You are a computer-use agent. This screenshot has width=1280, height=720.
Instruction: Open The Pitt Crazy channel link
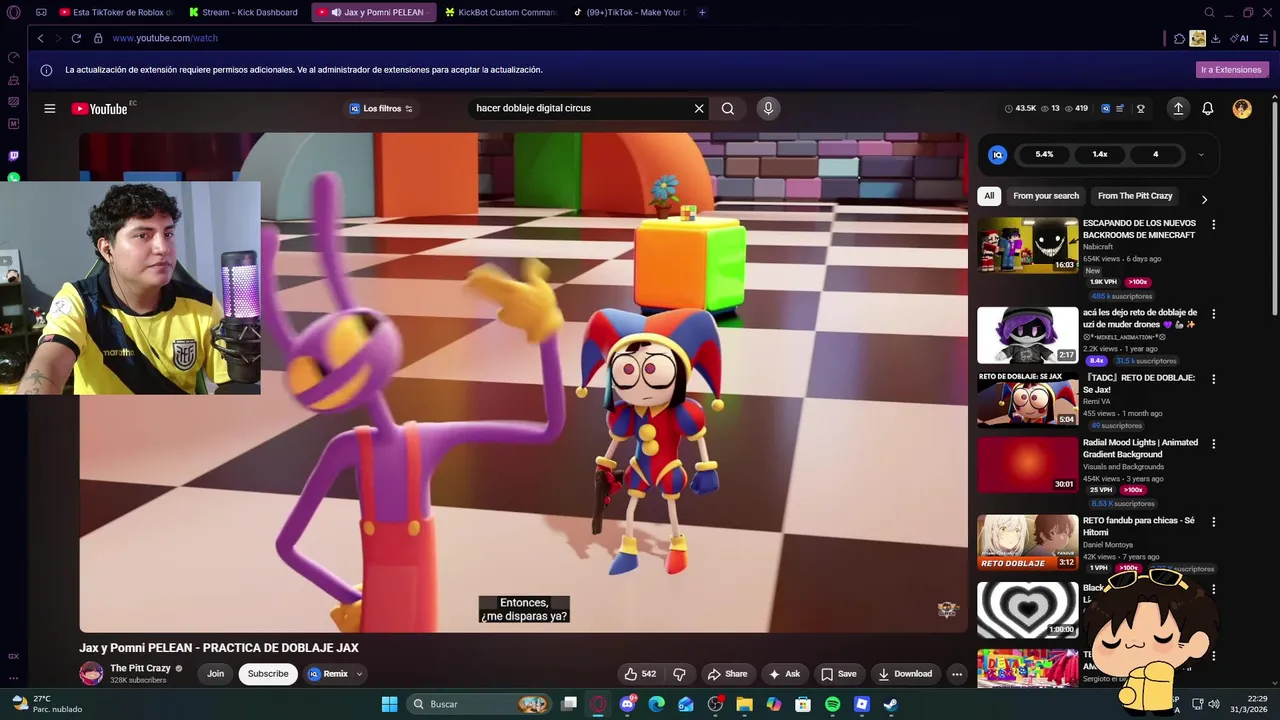click(x=140, y=668)
